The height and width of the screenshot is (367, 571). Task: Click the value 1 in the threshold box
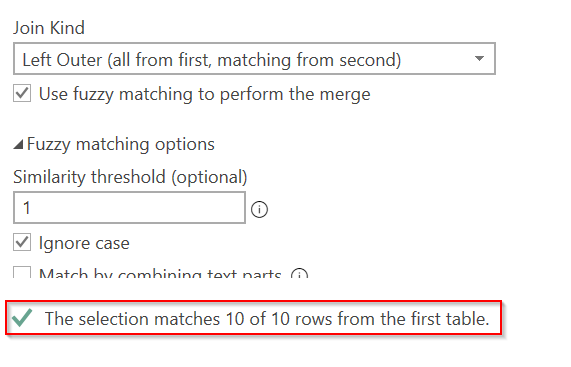click(27, 208)
